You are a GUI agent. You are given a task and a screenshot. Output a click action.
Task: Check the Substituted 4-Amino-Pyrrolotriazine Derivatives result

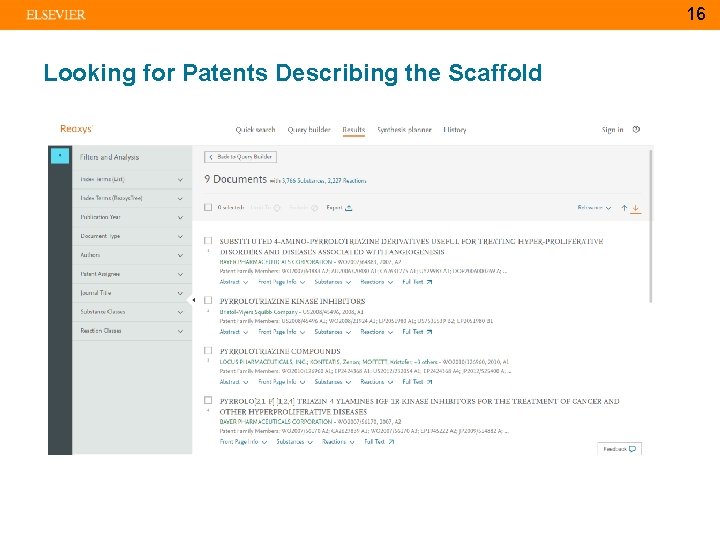[208, 241]
